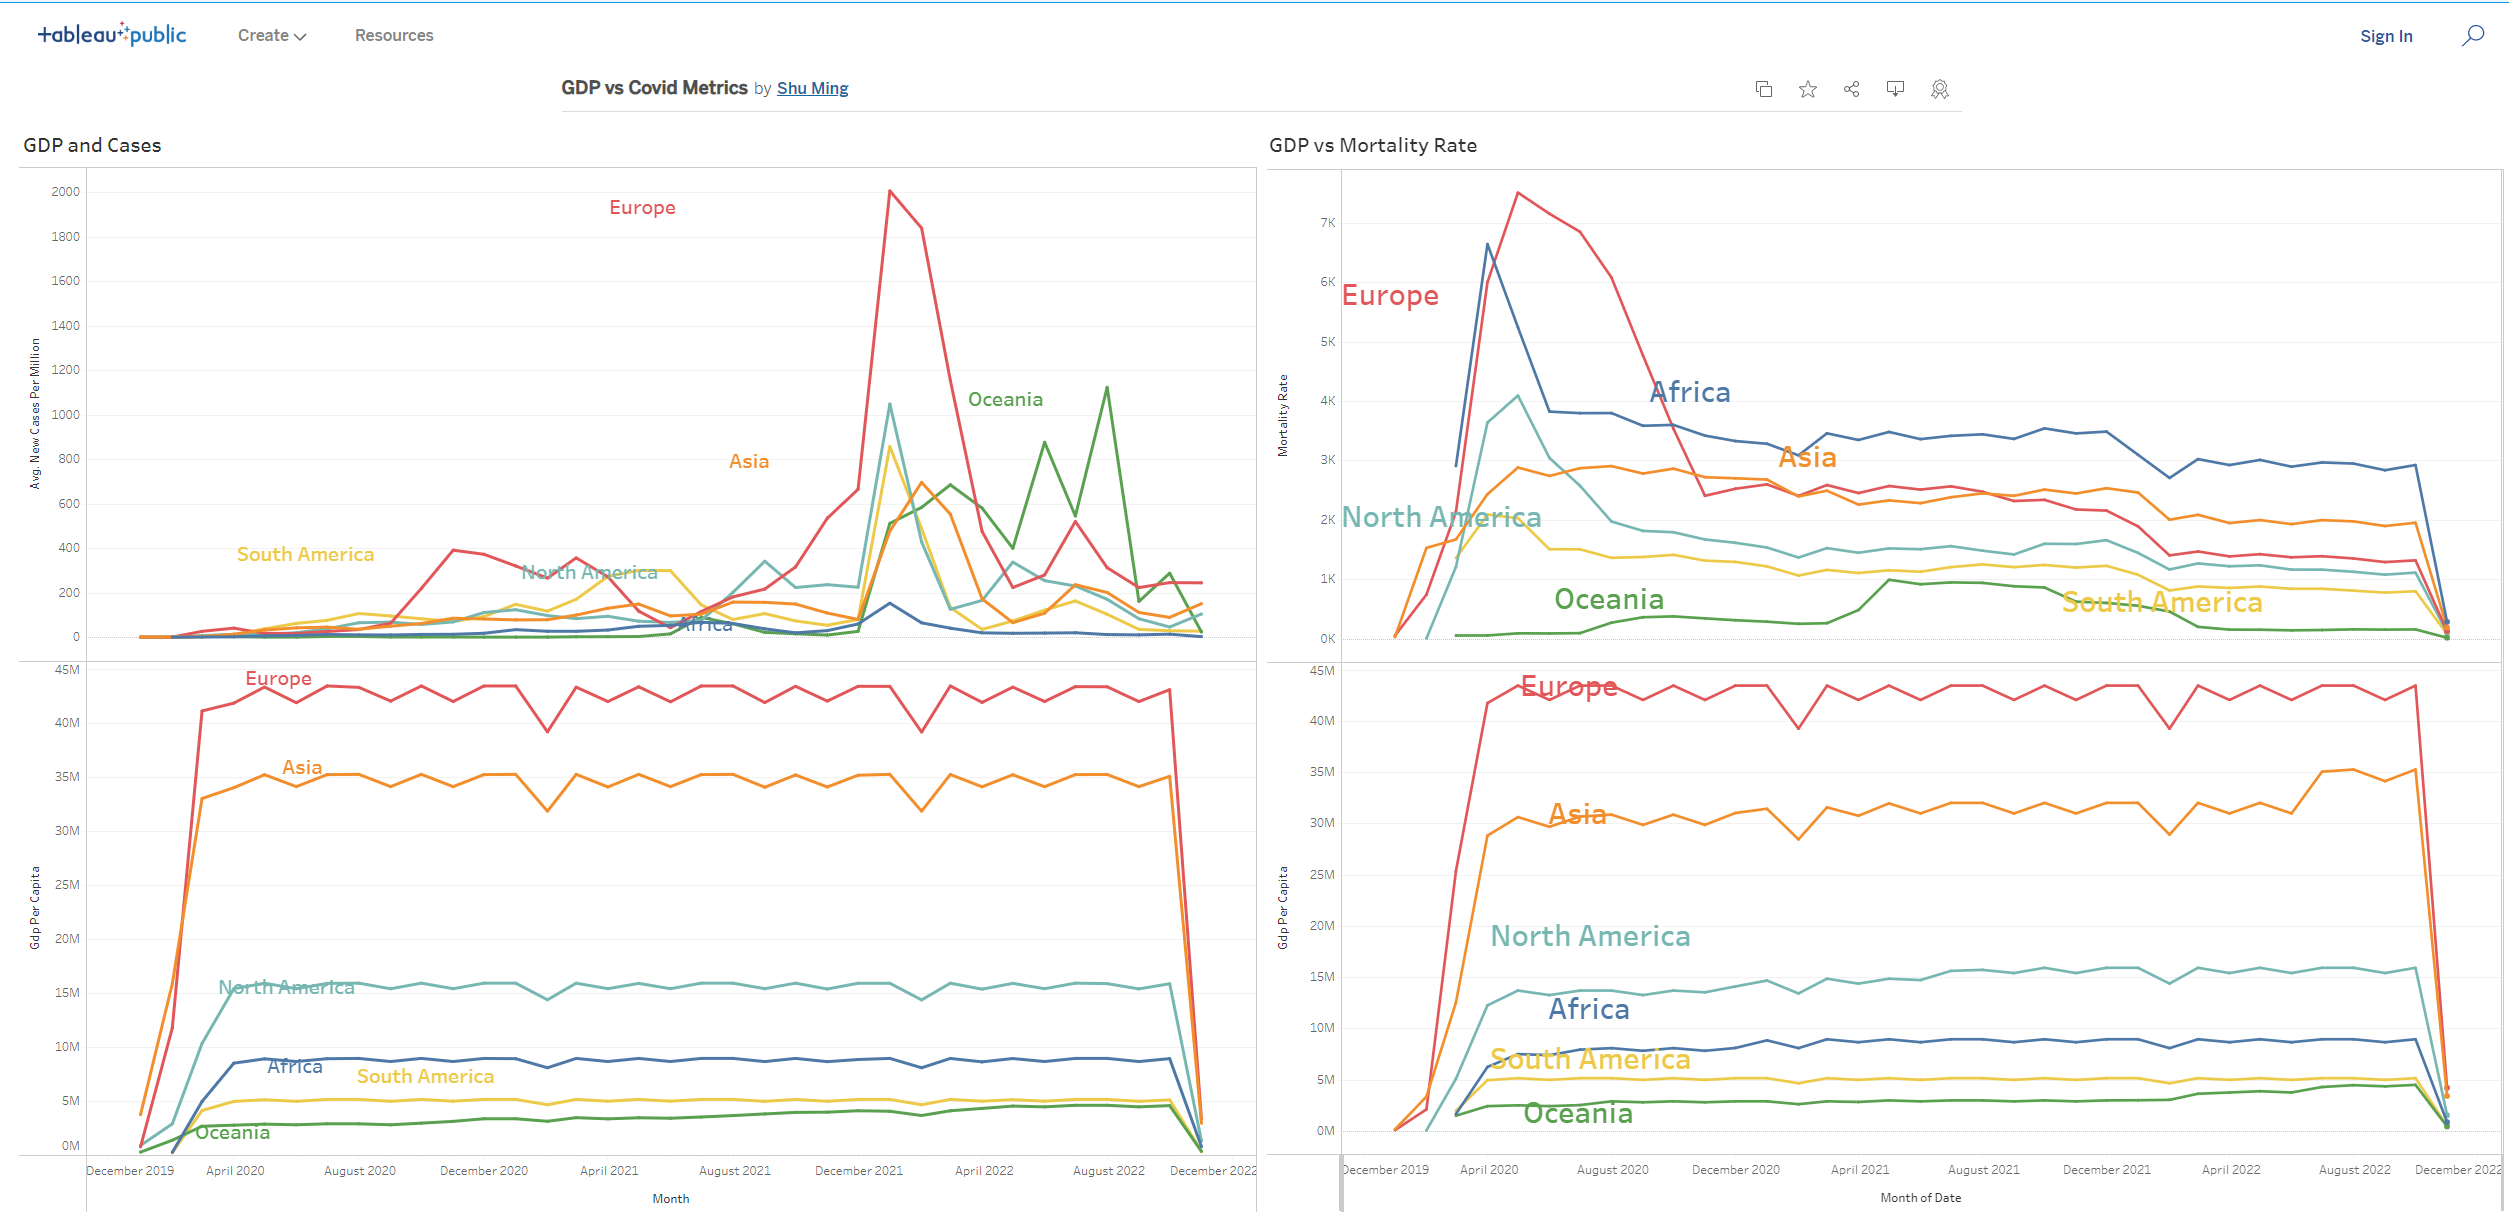The height and width of the screenshot is (1212, 2509).
Task: Click the South America label in mortality chart
Action: pos(2162,602)
